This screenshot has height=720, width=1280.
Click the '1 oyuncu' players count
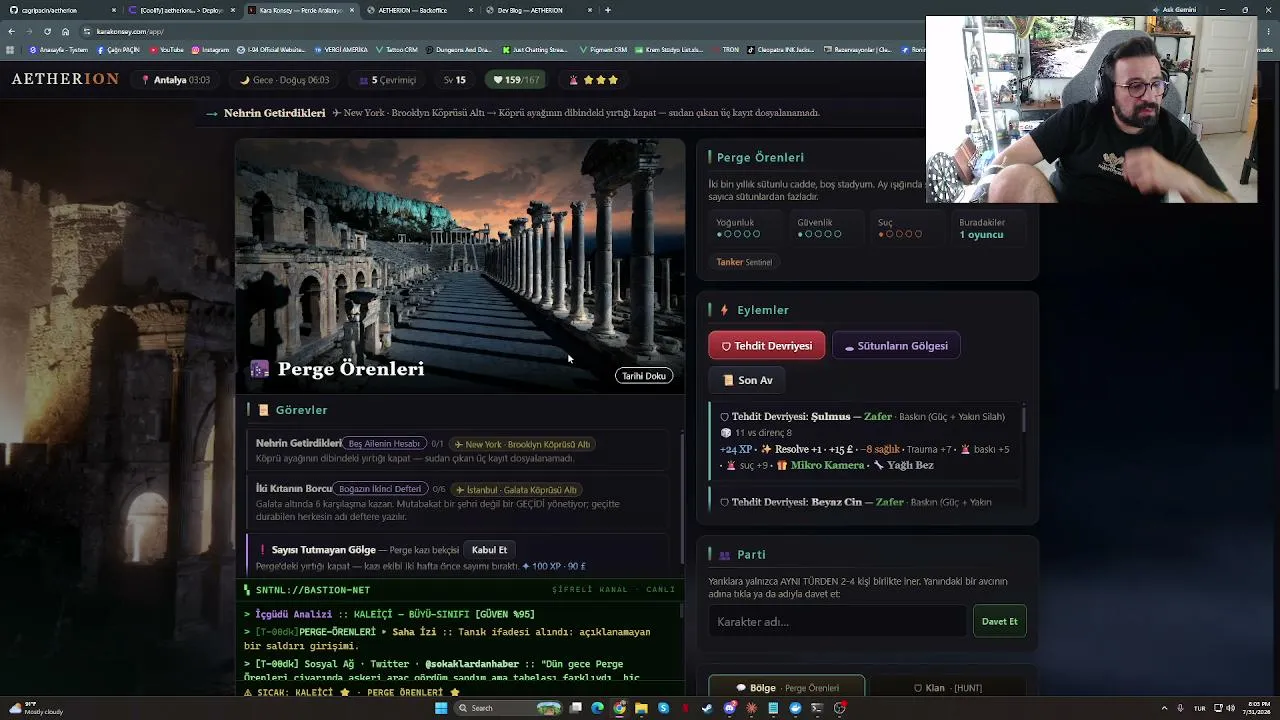(981, 235)
